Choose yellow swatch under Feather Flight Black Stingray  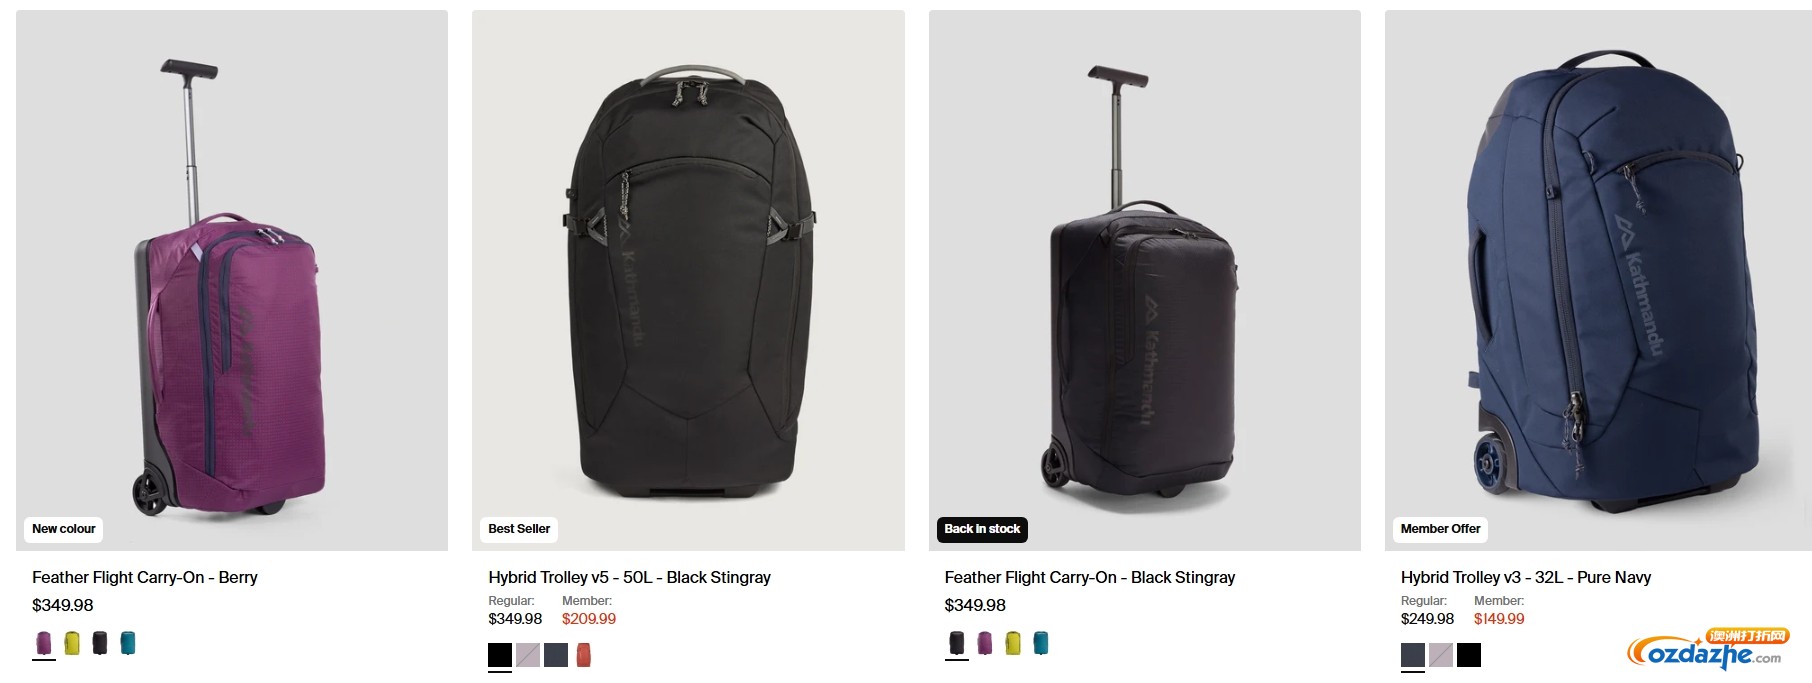1013,643
